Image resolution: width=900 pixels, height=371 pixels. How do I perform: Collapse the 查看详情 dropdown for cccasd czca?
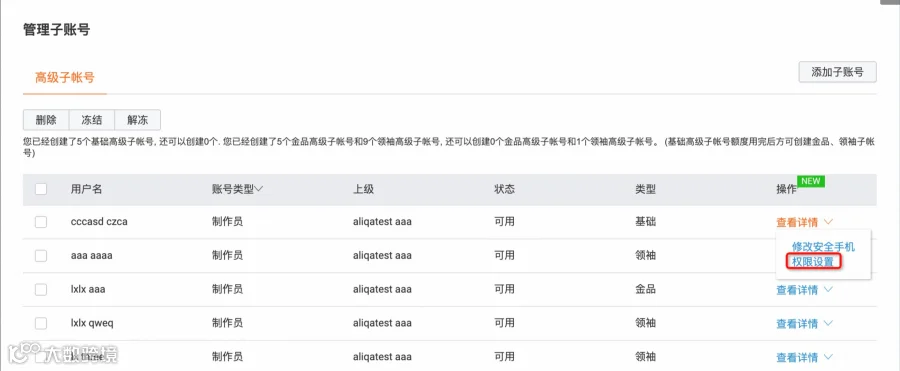click(x=828, y=222)
